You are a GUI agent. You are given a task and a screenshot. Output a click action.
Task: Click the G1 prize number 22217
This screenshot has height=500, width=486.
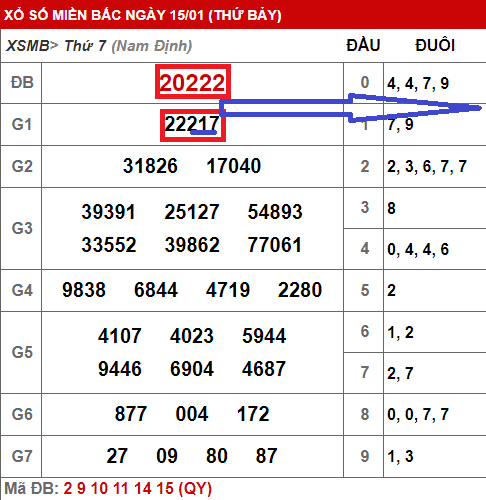click(x=192, y=124)
